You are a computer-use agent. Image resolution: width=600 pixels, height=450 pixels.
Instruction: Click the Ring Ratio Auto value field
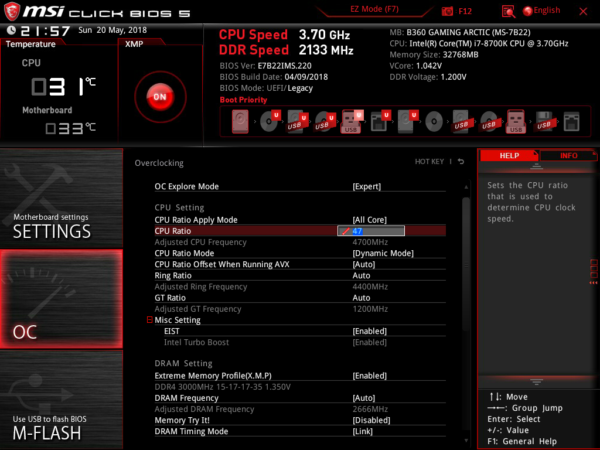(x=361, y=276)
